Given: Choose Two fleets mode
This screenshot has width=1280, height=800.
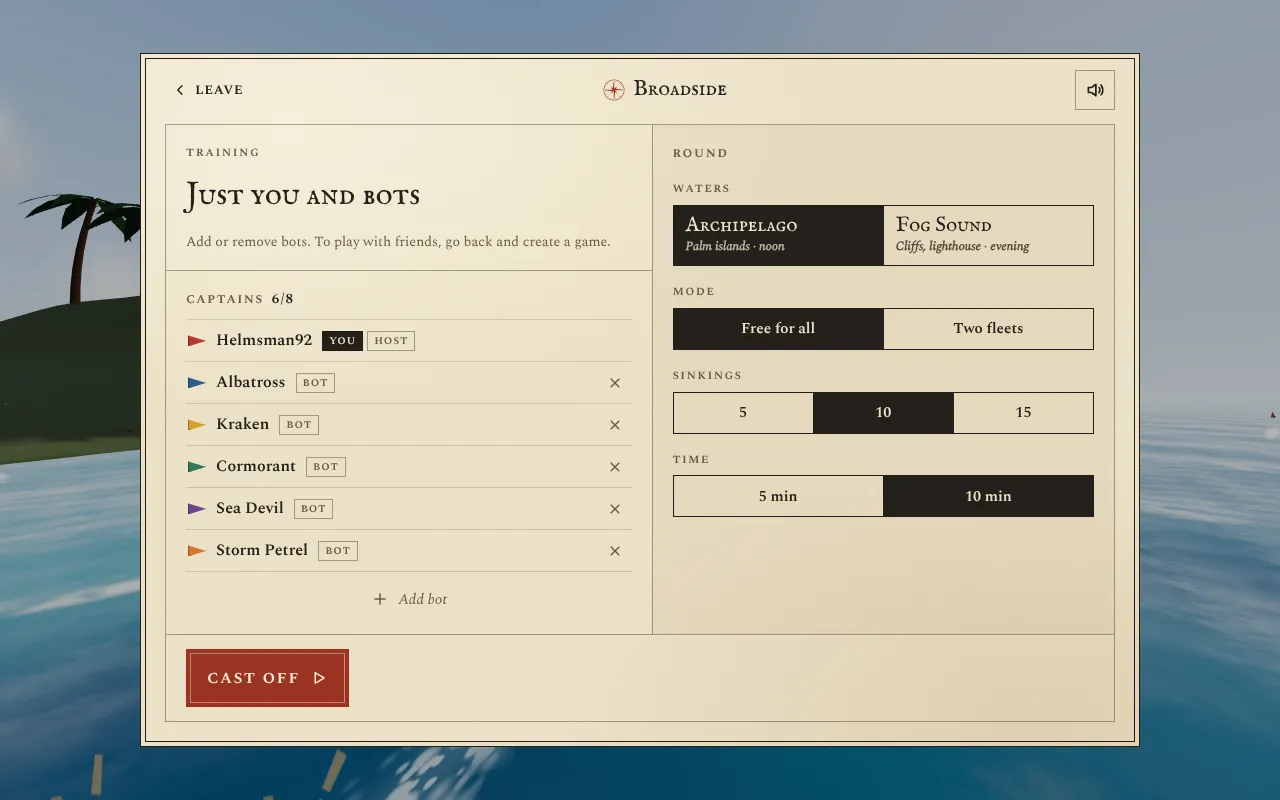Looking at the screenshot, I should click(x=988, y=329).
